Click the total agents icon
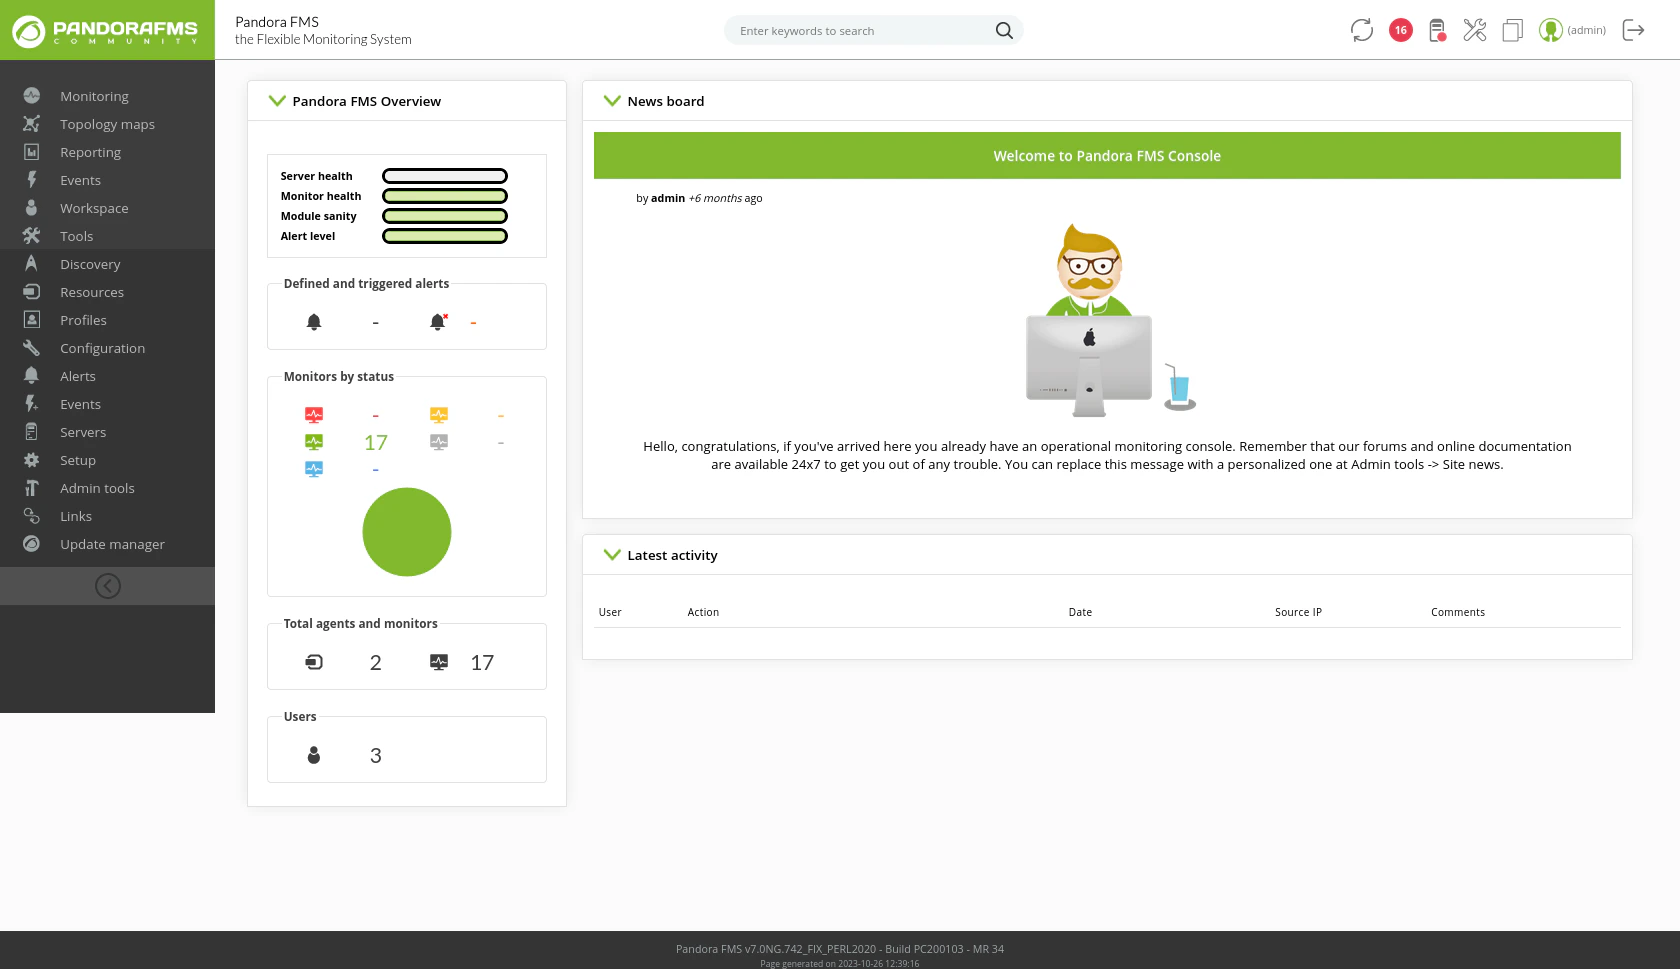The height and width of the screenshot is (970, 1680). (x=314, y=662)
